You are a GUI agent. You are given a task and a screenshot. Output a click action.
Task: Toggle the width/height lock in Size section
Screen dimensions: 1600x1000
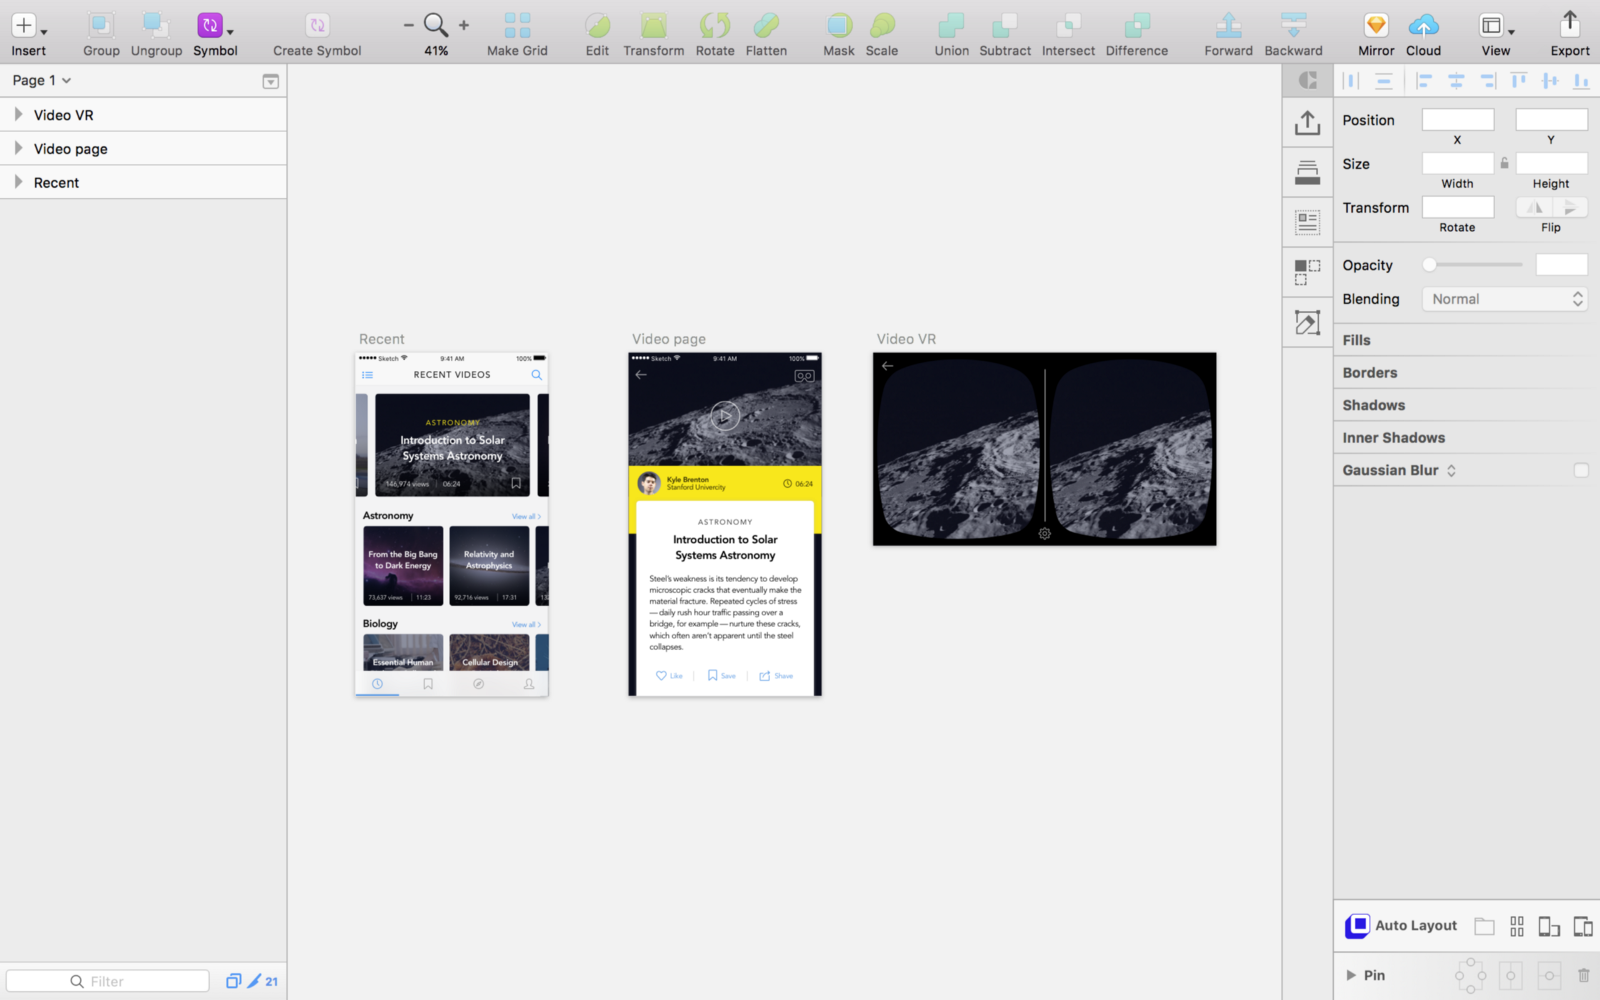pyautogui.click(x=1504, y=162)
